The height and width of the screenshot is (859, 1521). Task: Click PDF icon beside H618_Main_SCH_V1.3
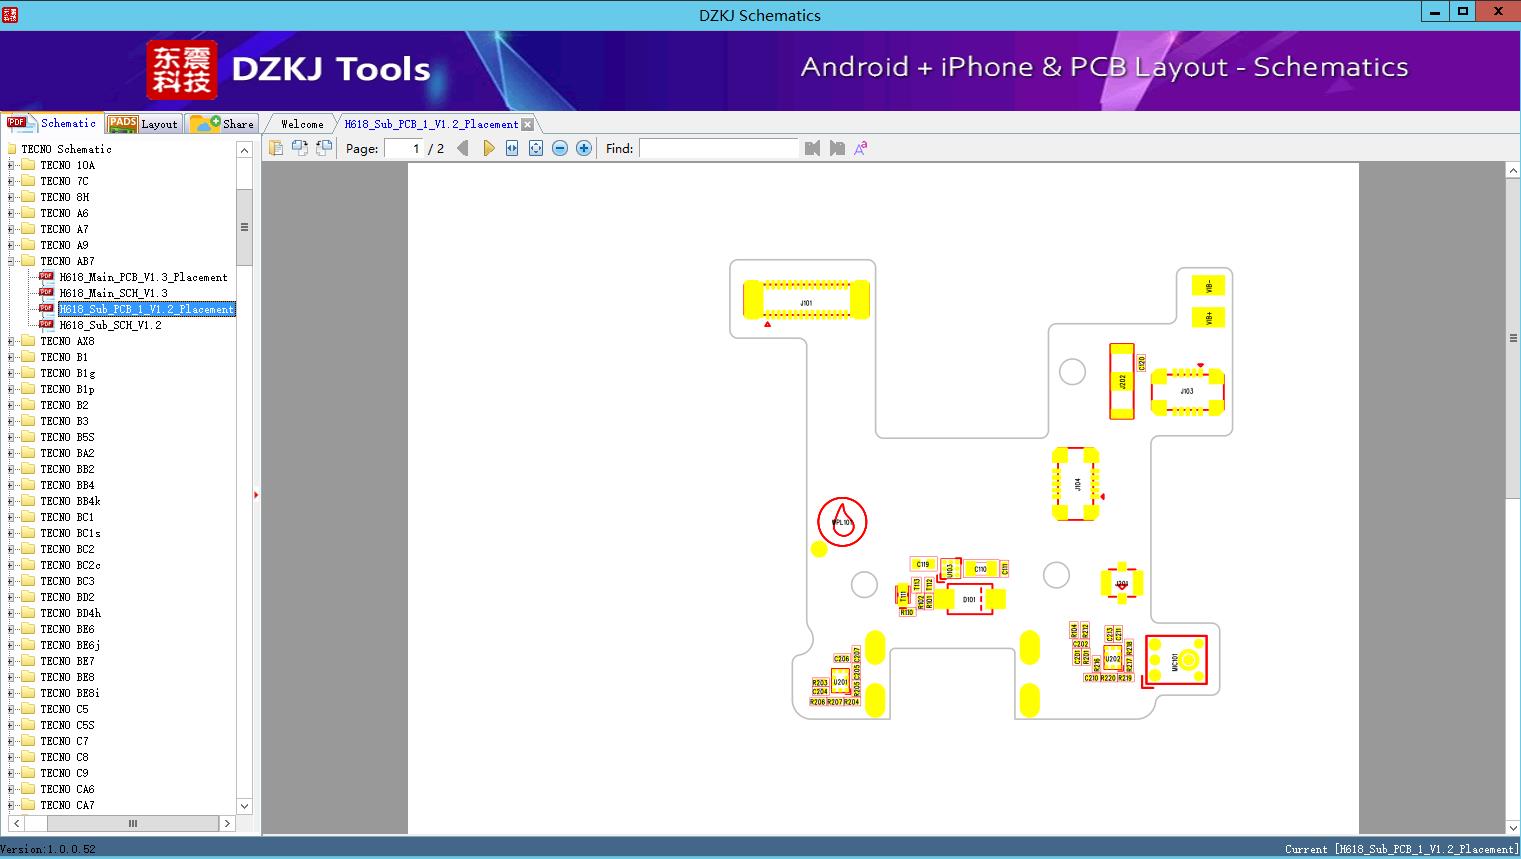point(46,293)
